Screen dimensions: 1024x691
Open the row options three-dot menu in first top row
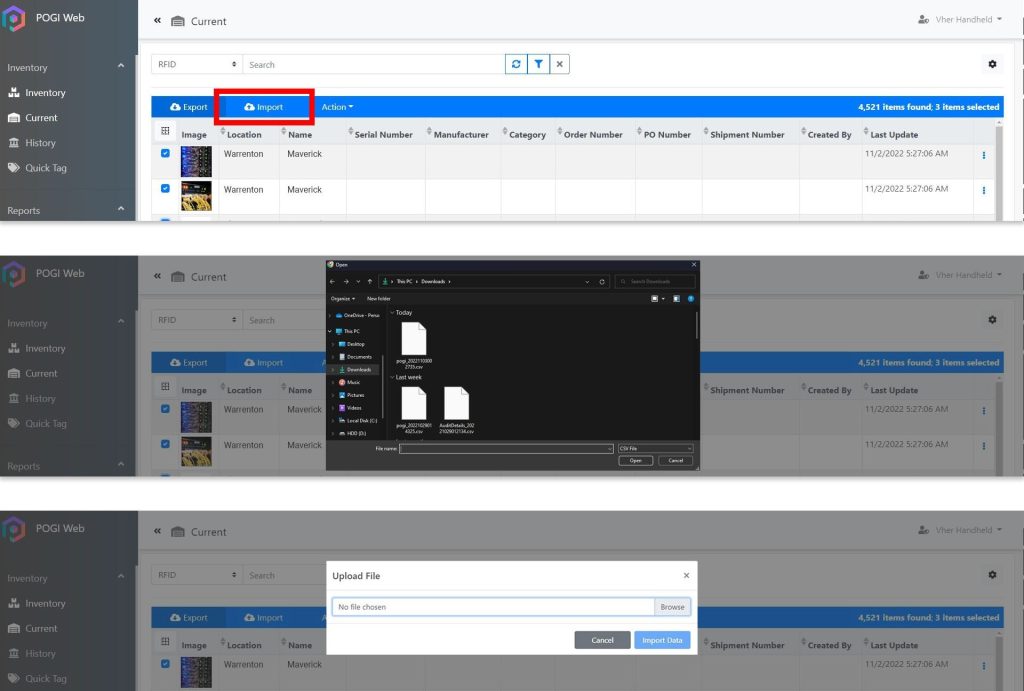pos(983,155)
